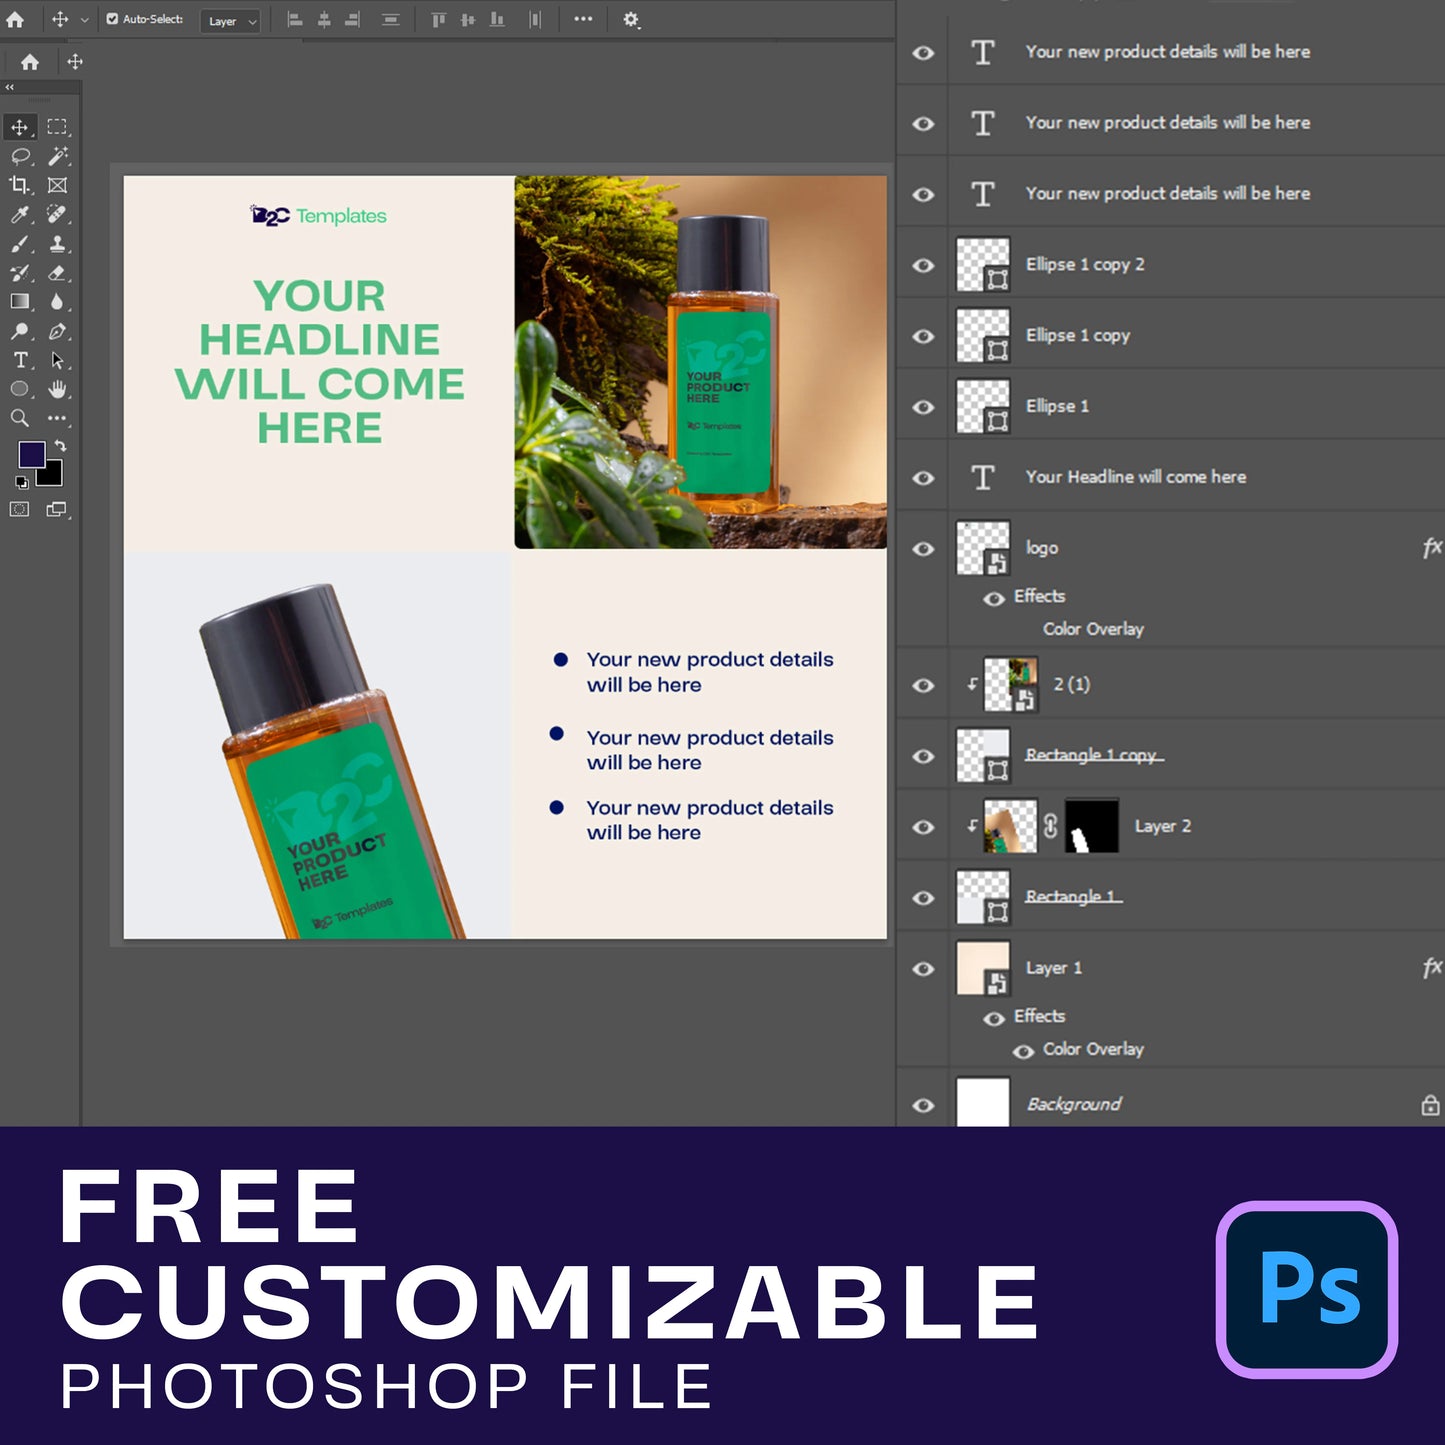Open the Auto-Select Layer dropdown
Screen dimensions: 1445x1445
coord(231,21)
